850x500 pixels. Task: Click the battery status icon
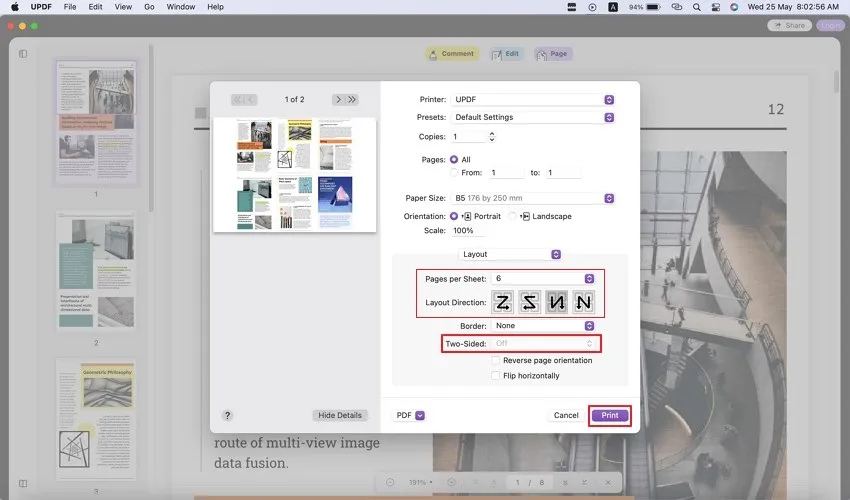tap(653, 7)
